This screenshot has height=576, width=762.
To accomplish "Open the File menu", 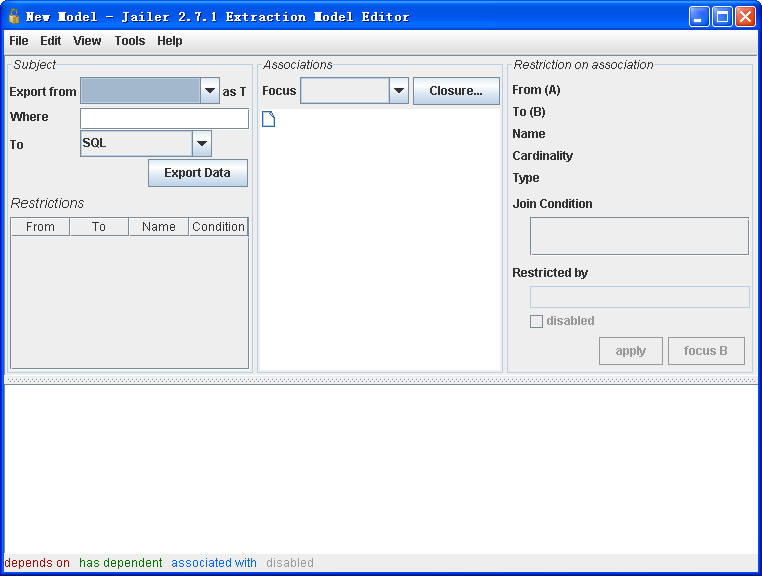I will (x=18, y=41).
